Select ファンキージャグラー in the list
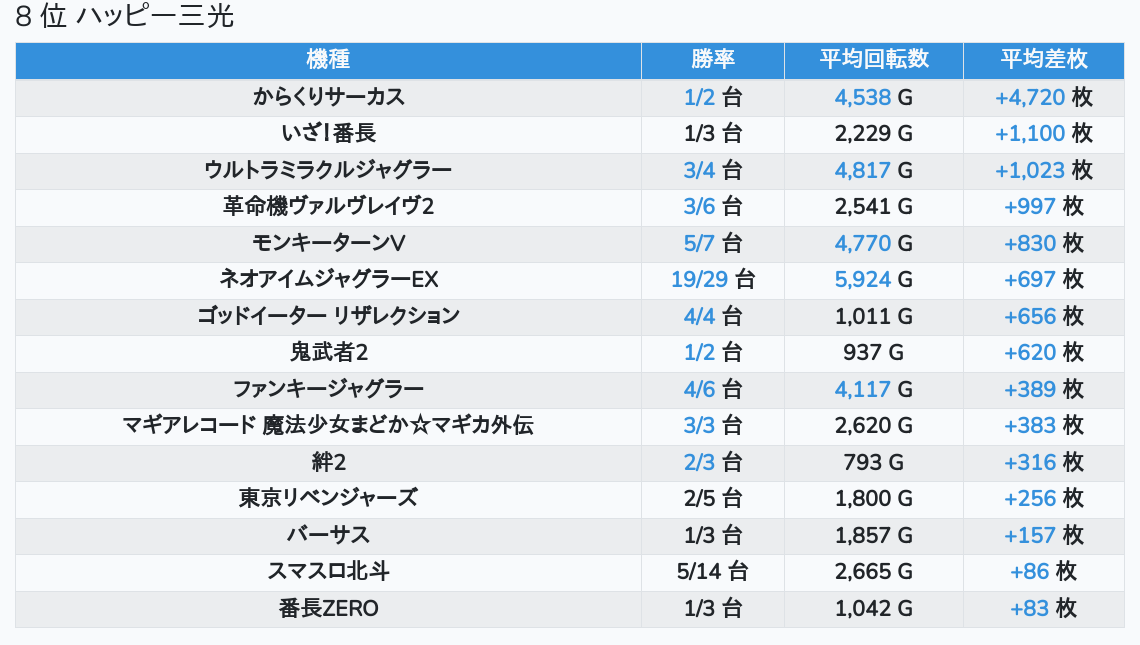The height and width of the screenshot is (645, 1140). [328, 389]
